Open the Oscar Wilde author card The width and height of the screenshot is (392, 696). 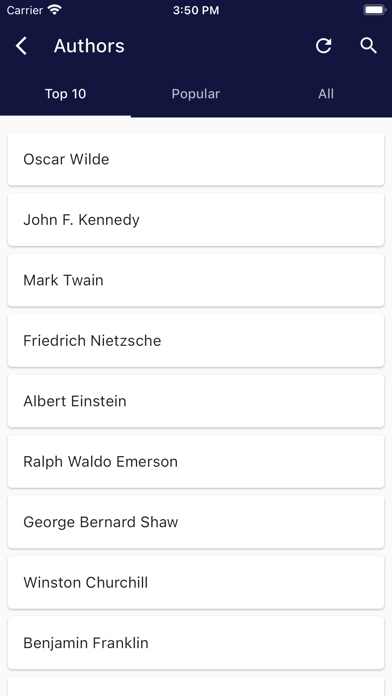(x=196, y=159)
